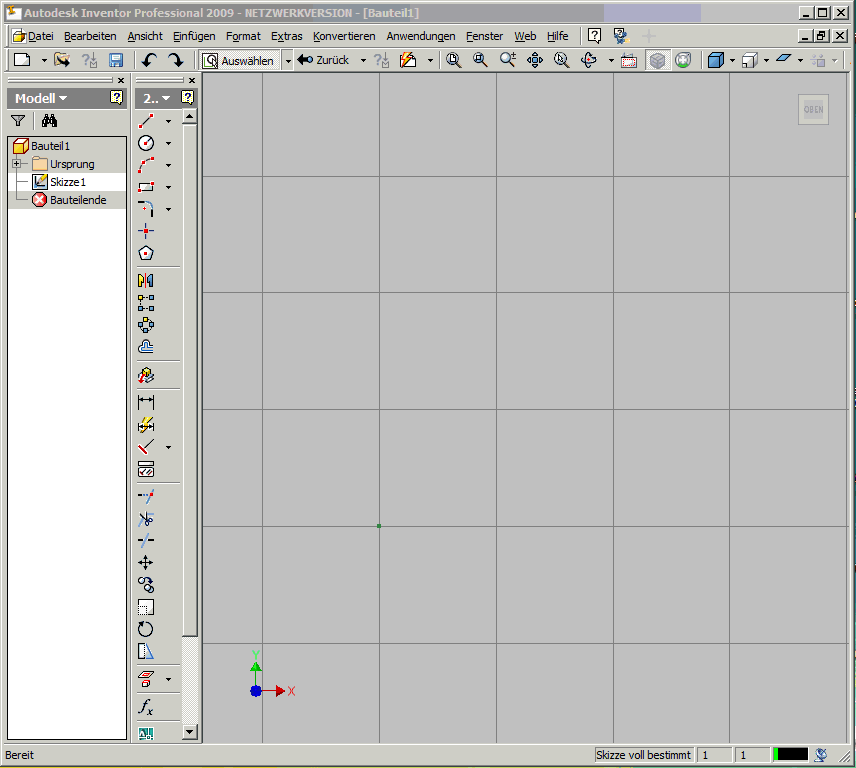Pick the Polygon sketch tool
The height and width of the screenshot is (768, 856).
pos(146,253)
